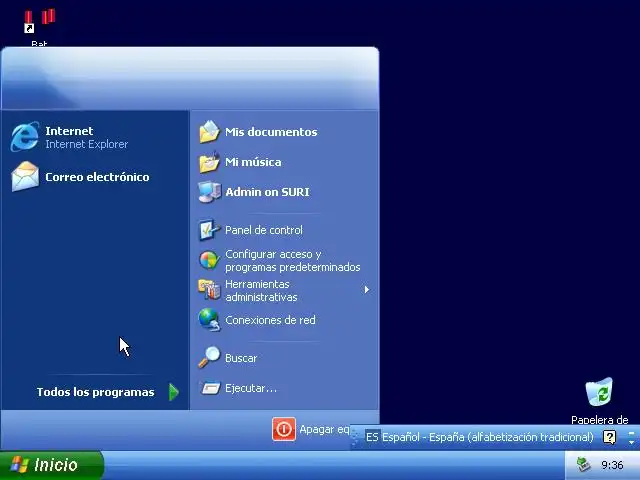Click Configurar acceso y programas icon
Viewport: 640px width, 480px height.
pos(209,260)
